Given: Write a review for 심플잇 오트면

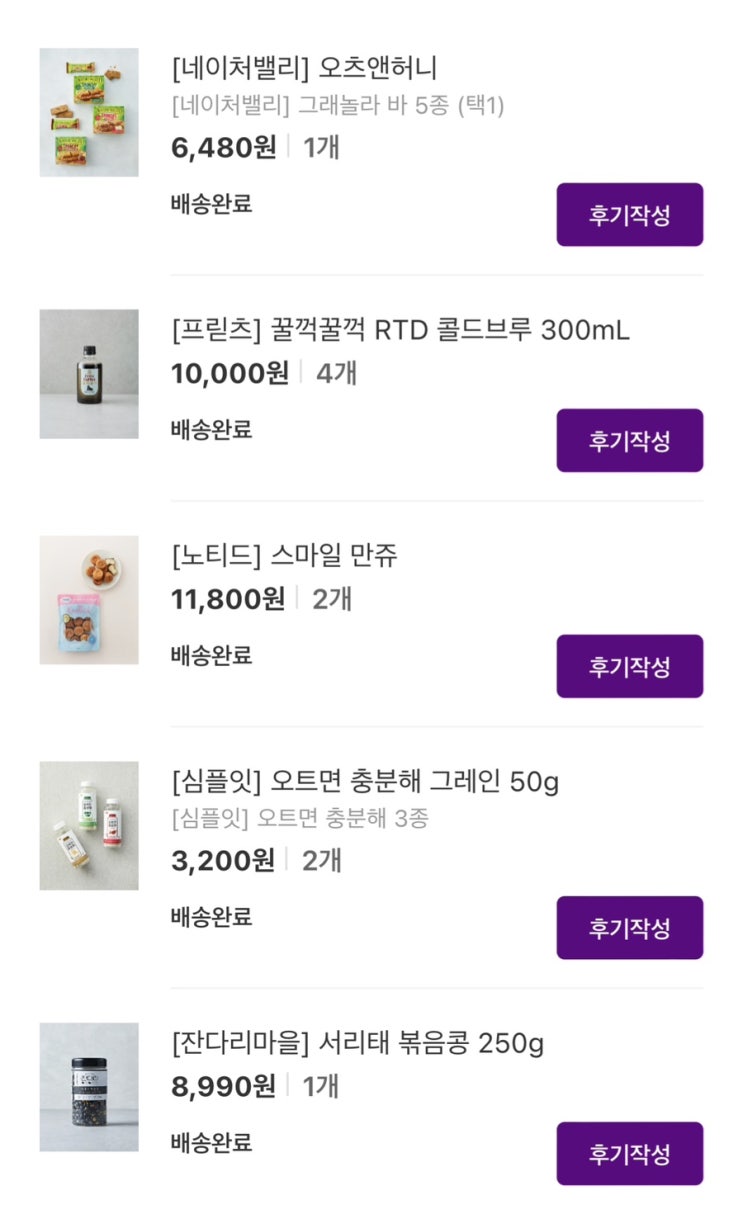Looking at the screenshot, I should pyautogui.click(x=629, y=927).
